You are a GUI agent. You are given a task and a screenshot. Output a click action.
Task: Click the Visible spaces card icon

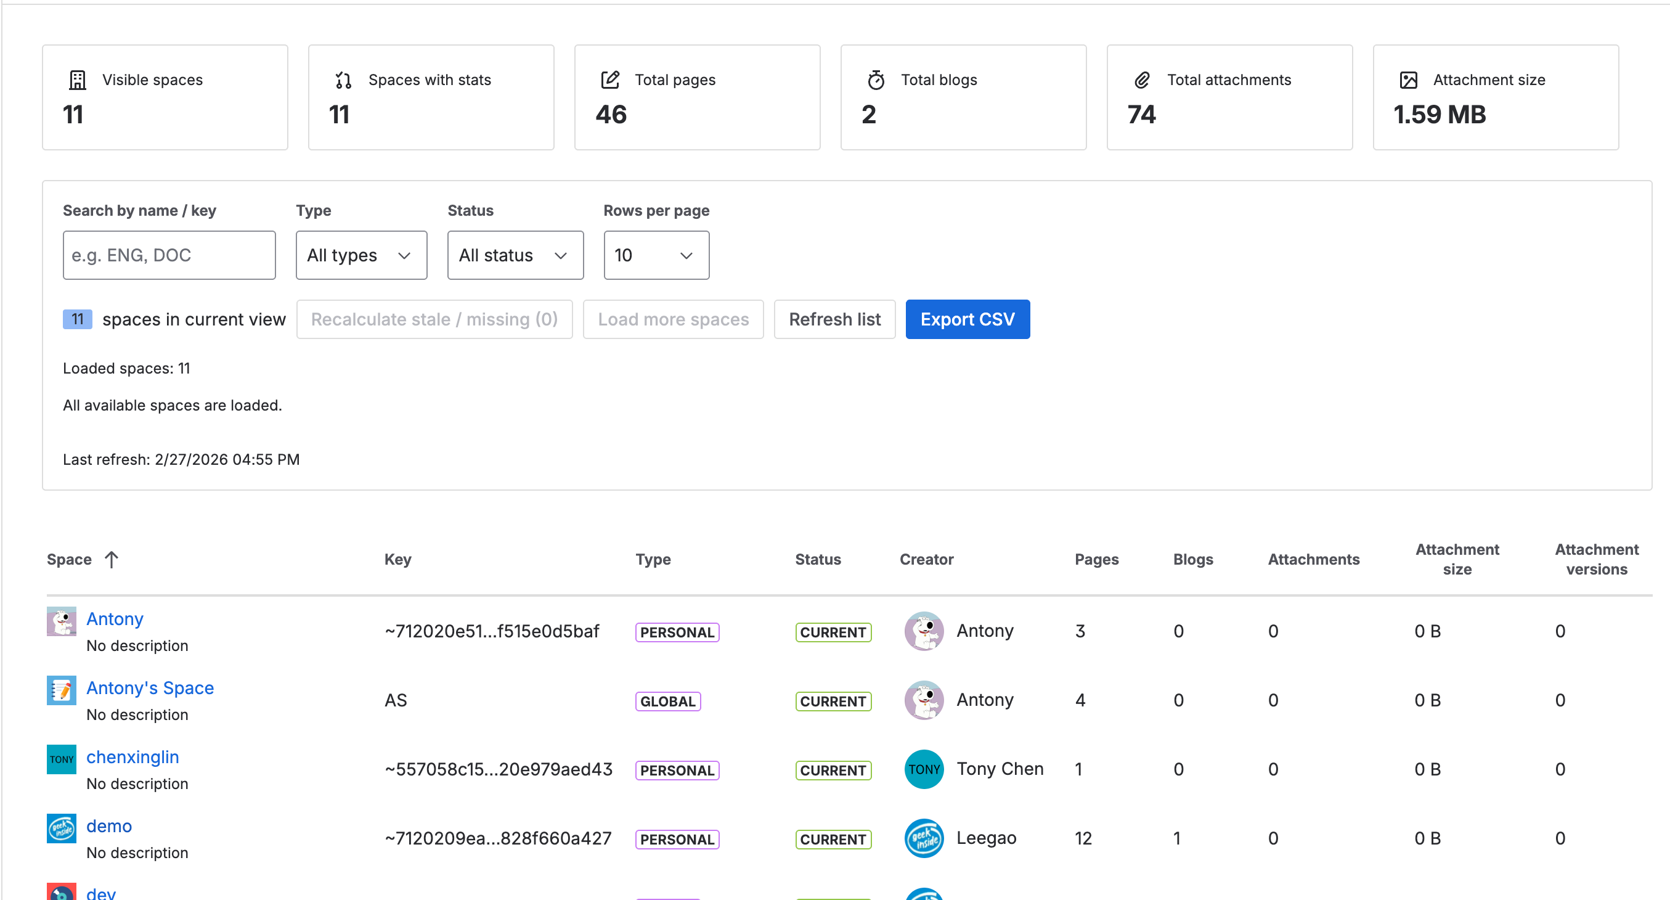[x=78, y=79]
